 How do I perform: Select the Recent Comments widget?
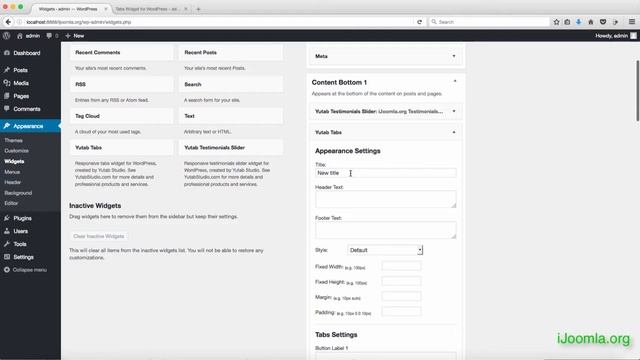click(x=122, y=53)
